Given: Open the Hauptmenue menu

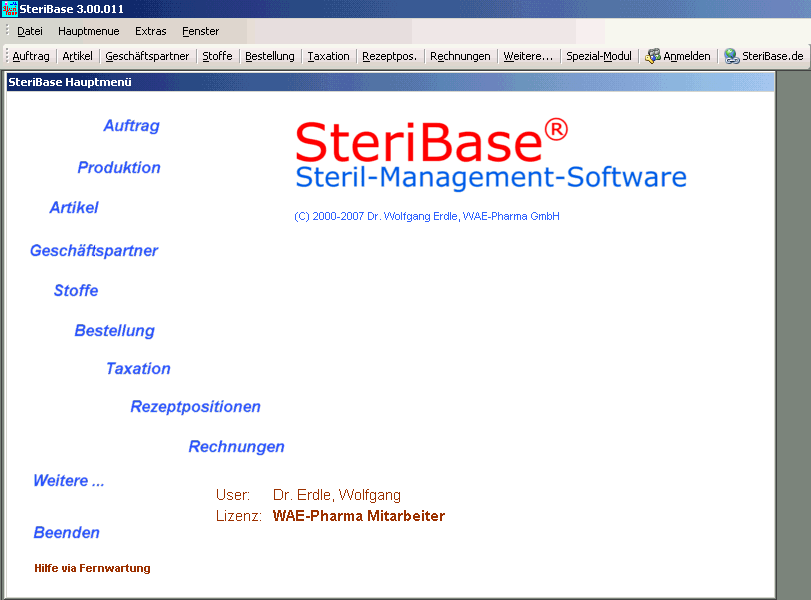Looking at the screenshot, I should click(x=88, y=32).
